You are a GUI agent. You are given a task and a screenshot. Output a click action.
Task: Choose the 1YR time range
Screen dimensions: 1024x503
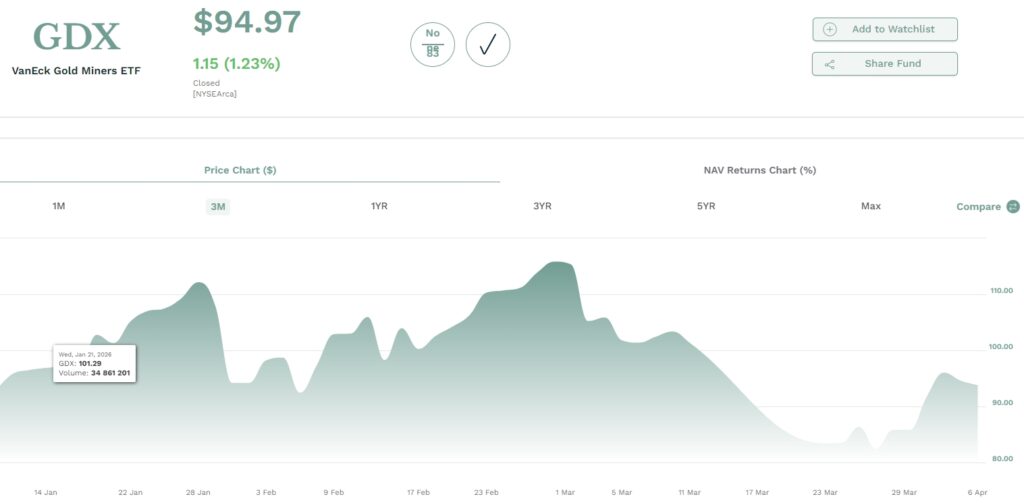pos(379,206)
